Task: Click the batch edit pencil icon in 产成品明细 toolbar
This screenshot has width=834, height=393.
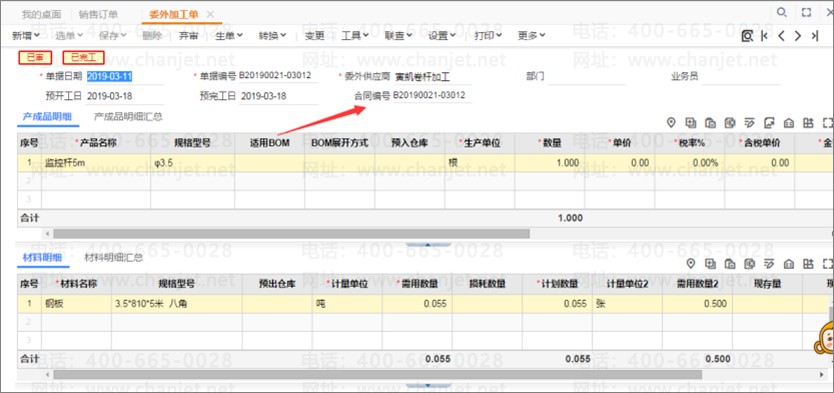Action: click(x=749, y=123)
